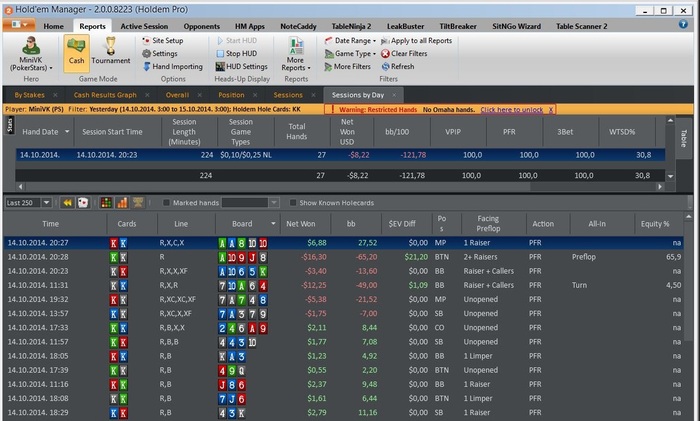Select the hand at 14.10.2014. 11:31
This screenshot has width=700, height=421.
(x=343, y=285)
